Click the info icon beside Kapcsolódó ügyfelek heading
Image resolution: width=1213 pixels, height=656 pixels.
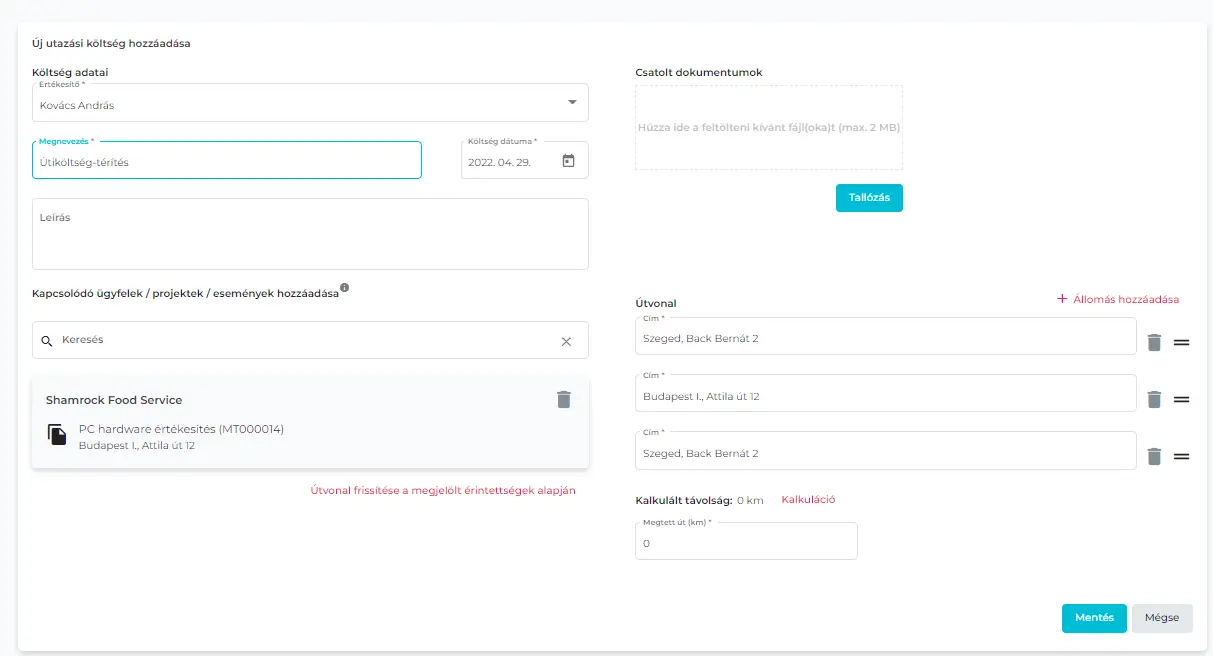click(x=345, y=288)
